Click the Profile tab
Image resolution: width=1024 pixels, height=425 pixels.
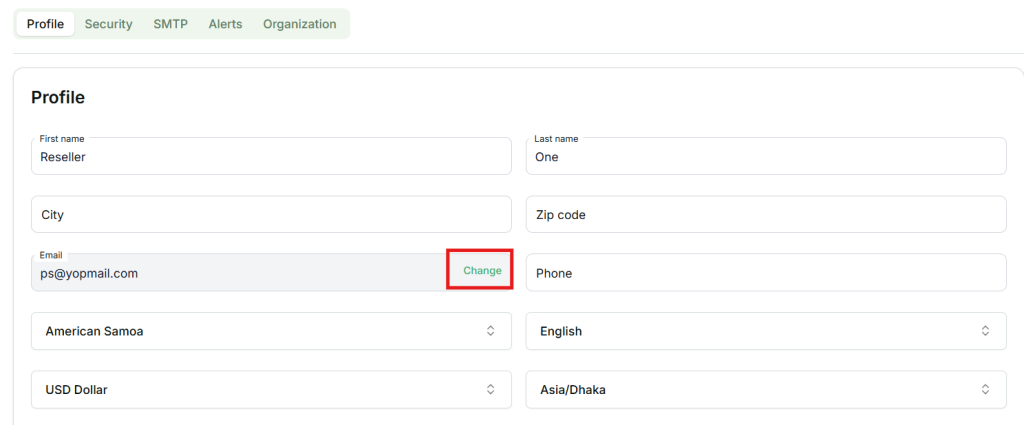[x=45, y=24]
